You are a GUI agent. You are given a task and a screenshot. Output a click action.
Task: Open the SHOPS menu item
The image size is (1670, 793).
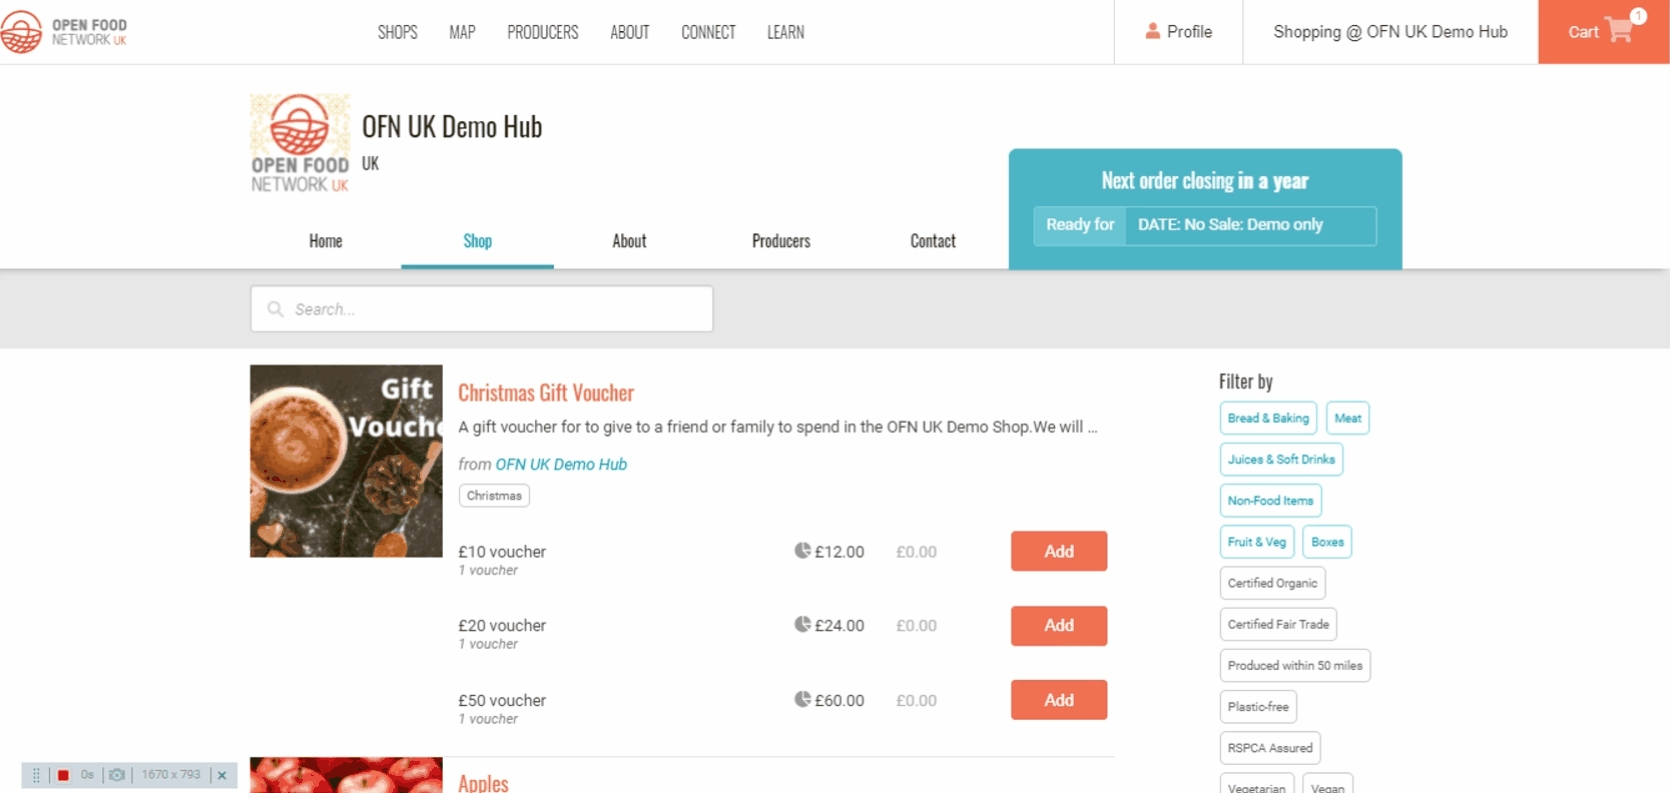[x=397, y=32]
